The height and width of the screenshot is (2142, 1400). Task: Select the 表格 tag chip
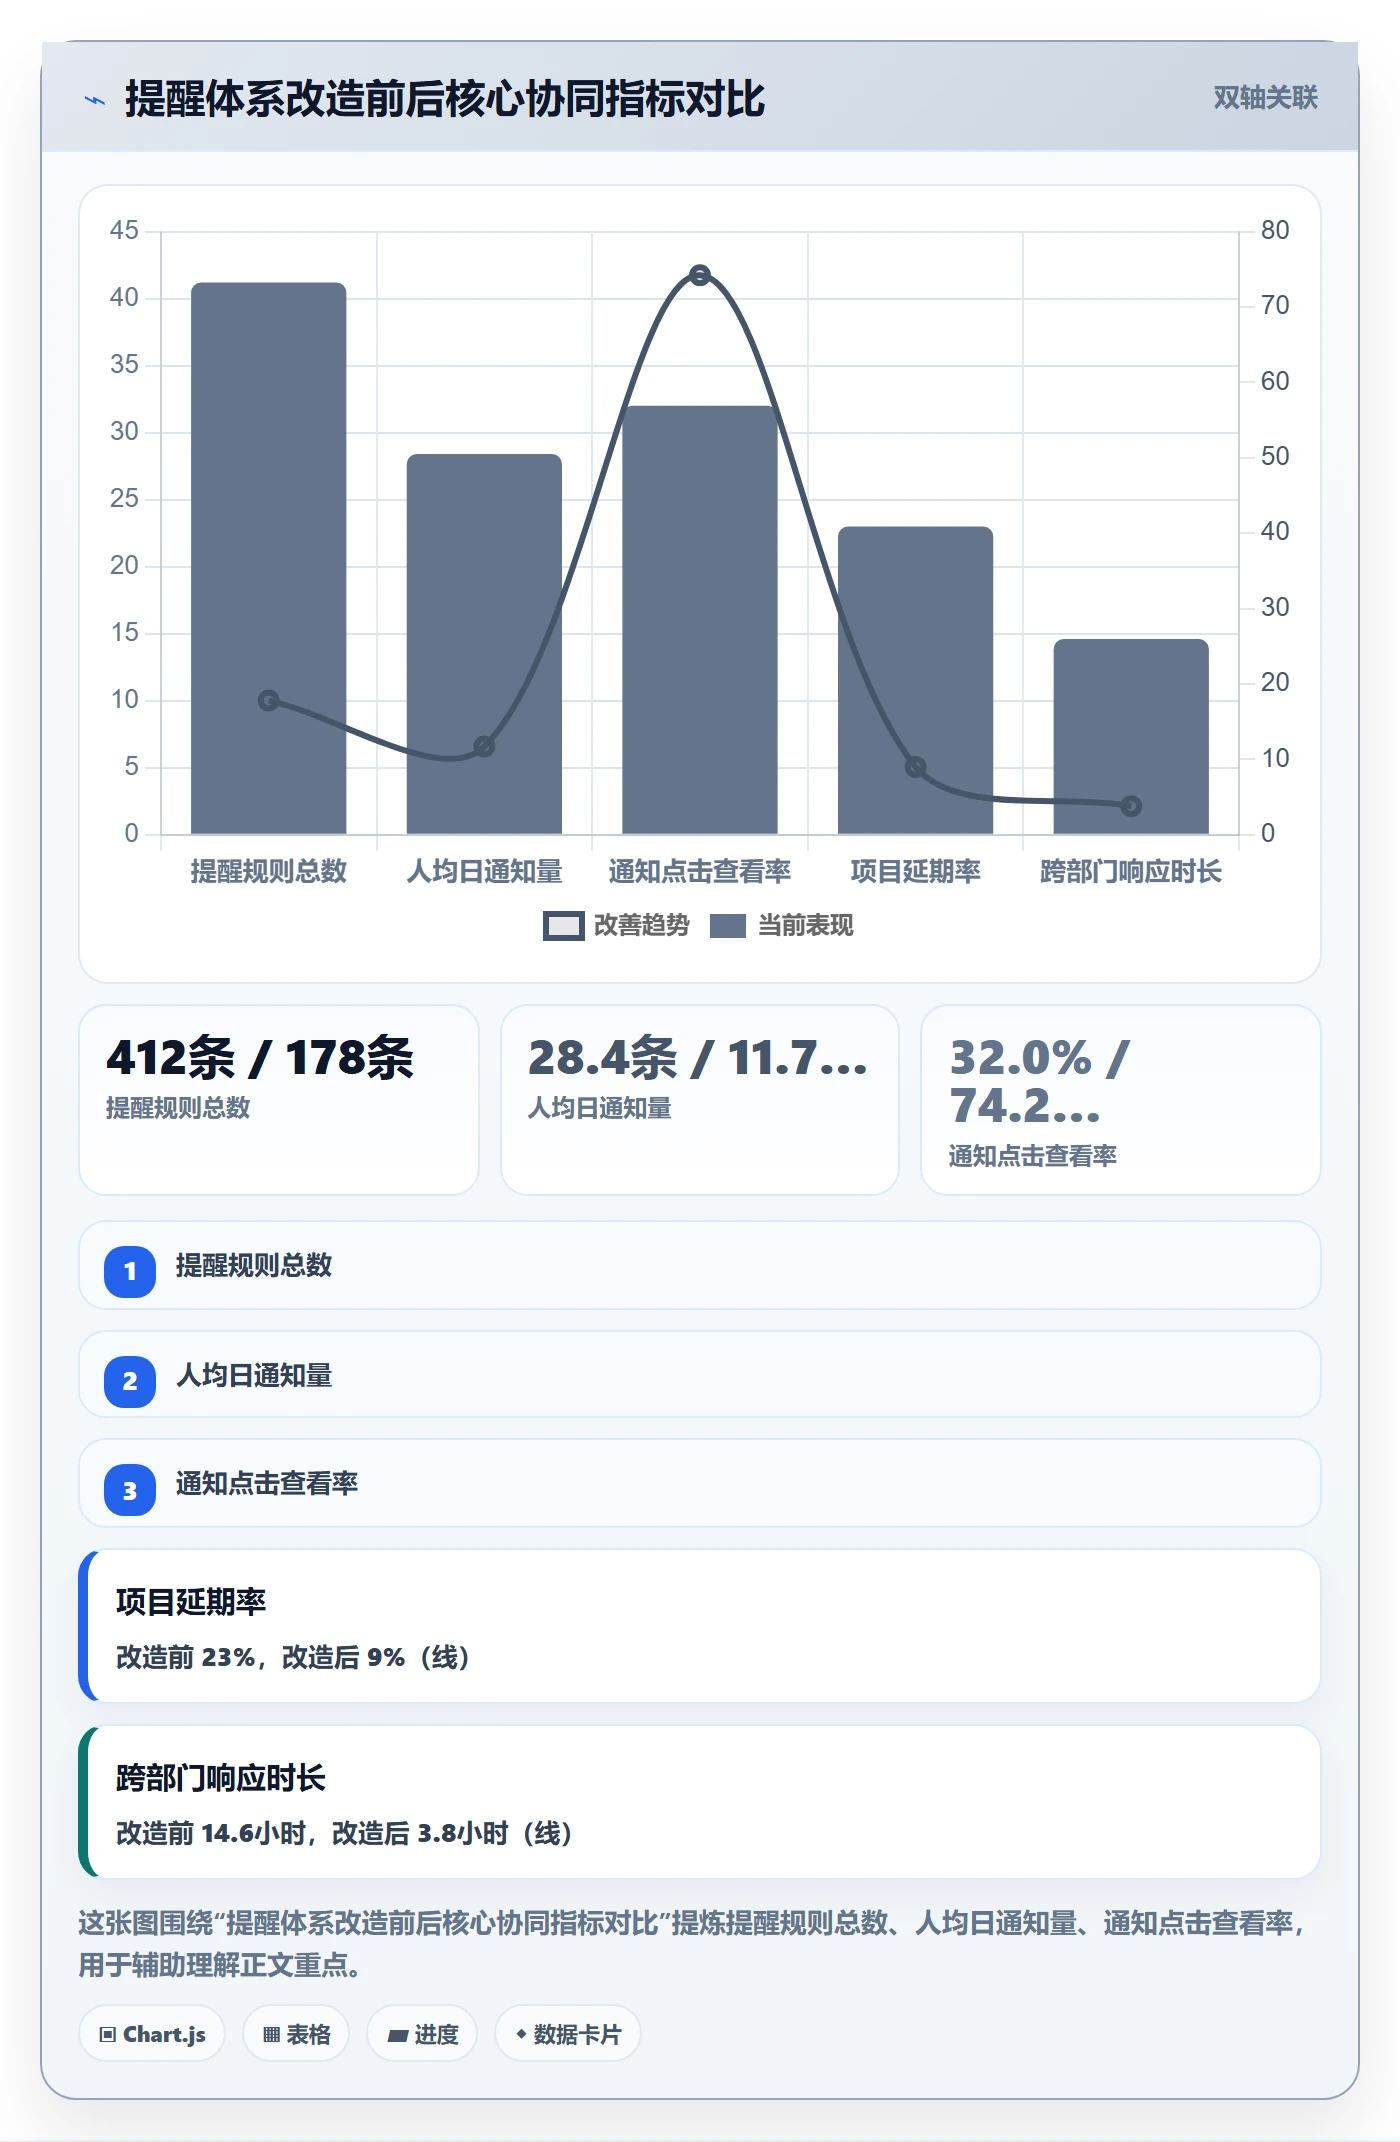296,2034
